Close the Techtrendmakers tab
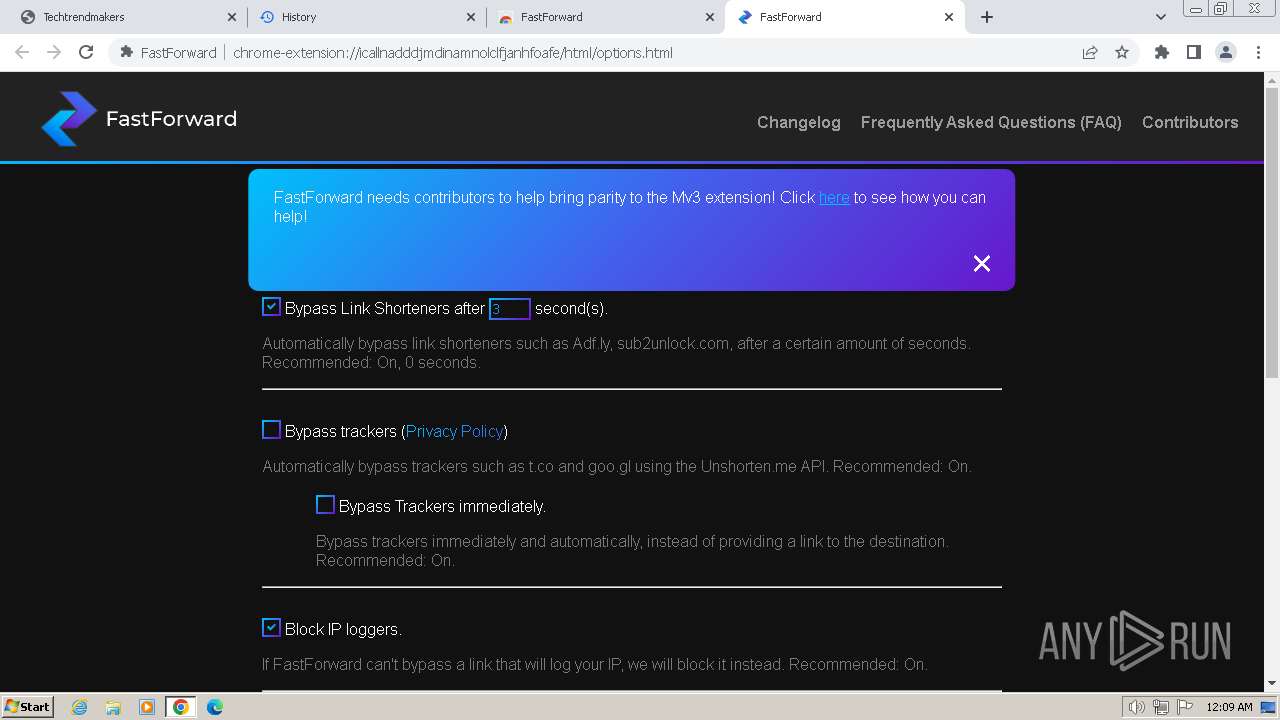1280x720 pixels. (231, 17)
